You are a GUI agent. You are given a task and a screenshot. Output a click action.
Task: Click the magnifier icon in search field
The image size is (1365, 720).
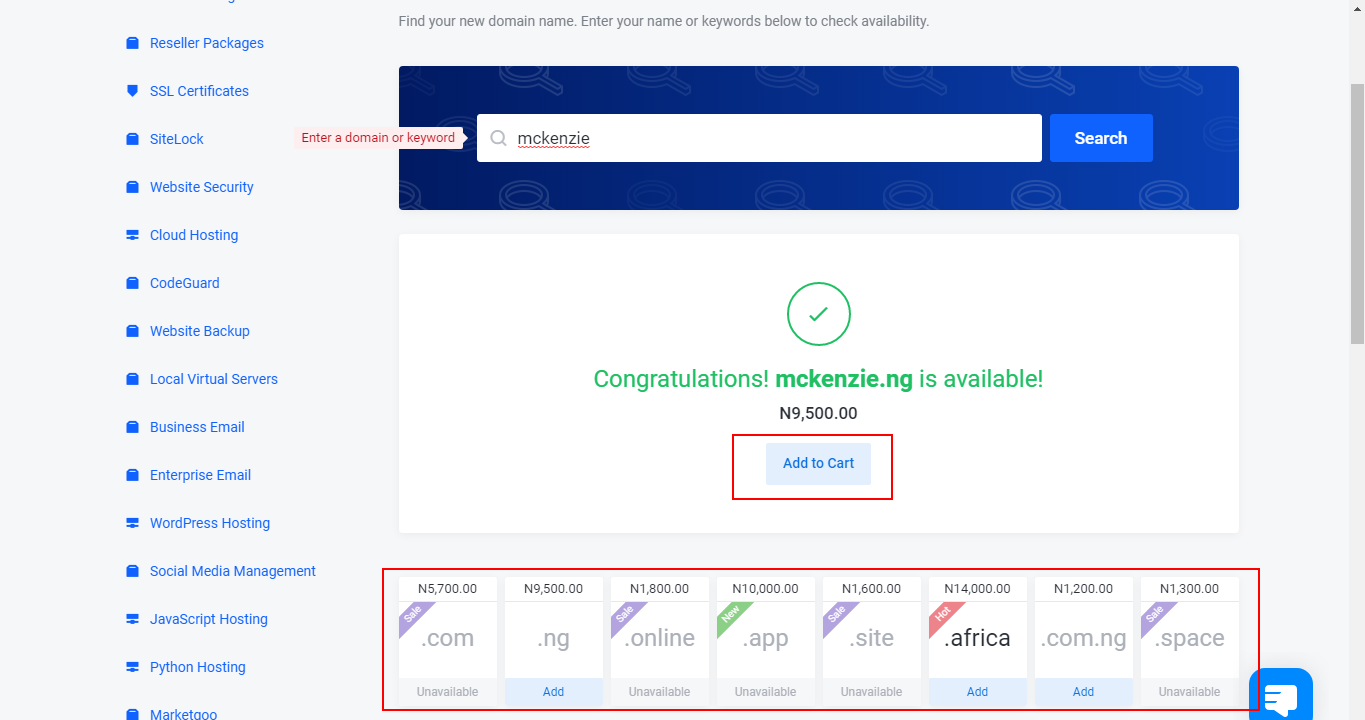coord(498,138)
